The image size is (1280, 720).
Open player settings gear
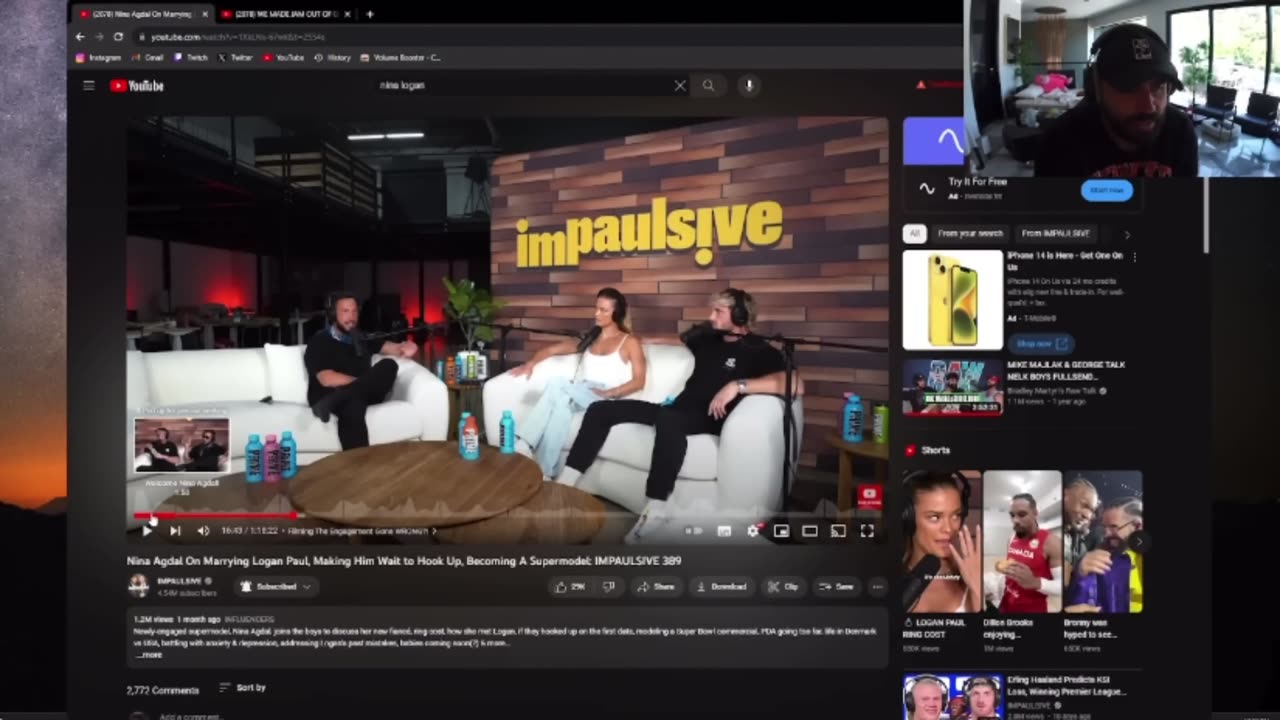click(x=753, y=531)
